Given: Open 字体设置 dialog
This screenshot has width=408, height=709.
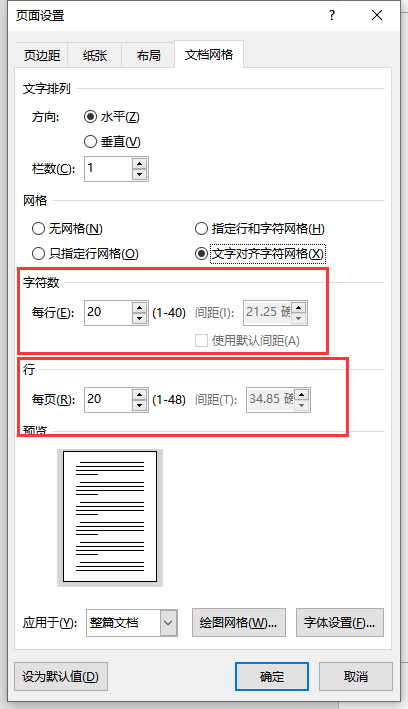Looking at the screenshot, I should [x=340, y=623].
